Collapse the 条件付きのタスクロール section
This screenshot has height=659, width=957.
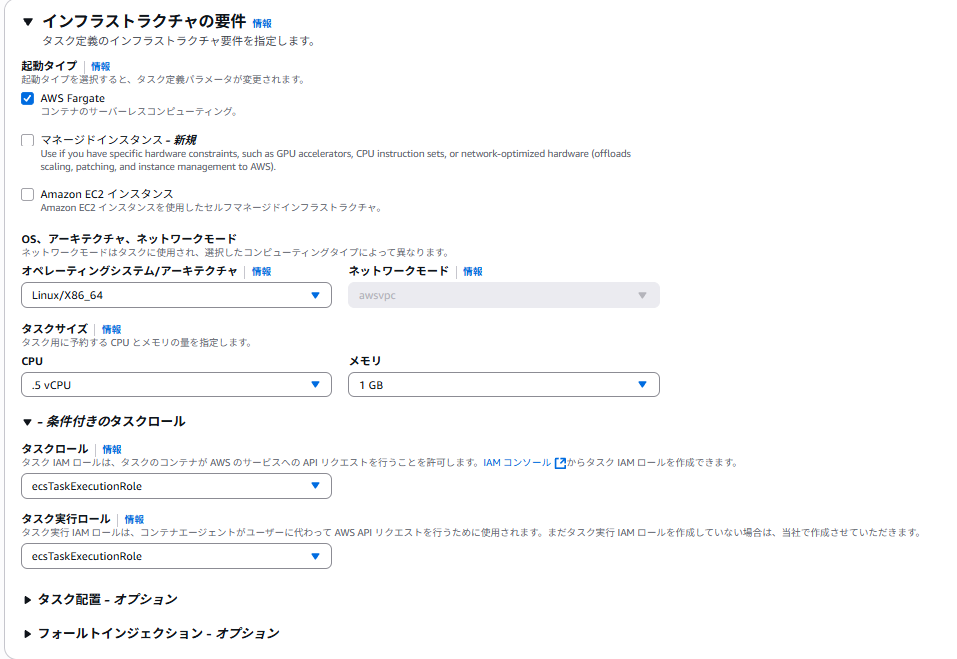point(28,422)
